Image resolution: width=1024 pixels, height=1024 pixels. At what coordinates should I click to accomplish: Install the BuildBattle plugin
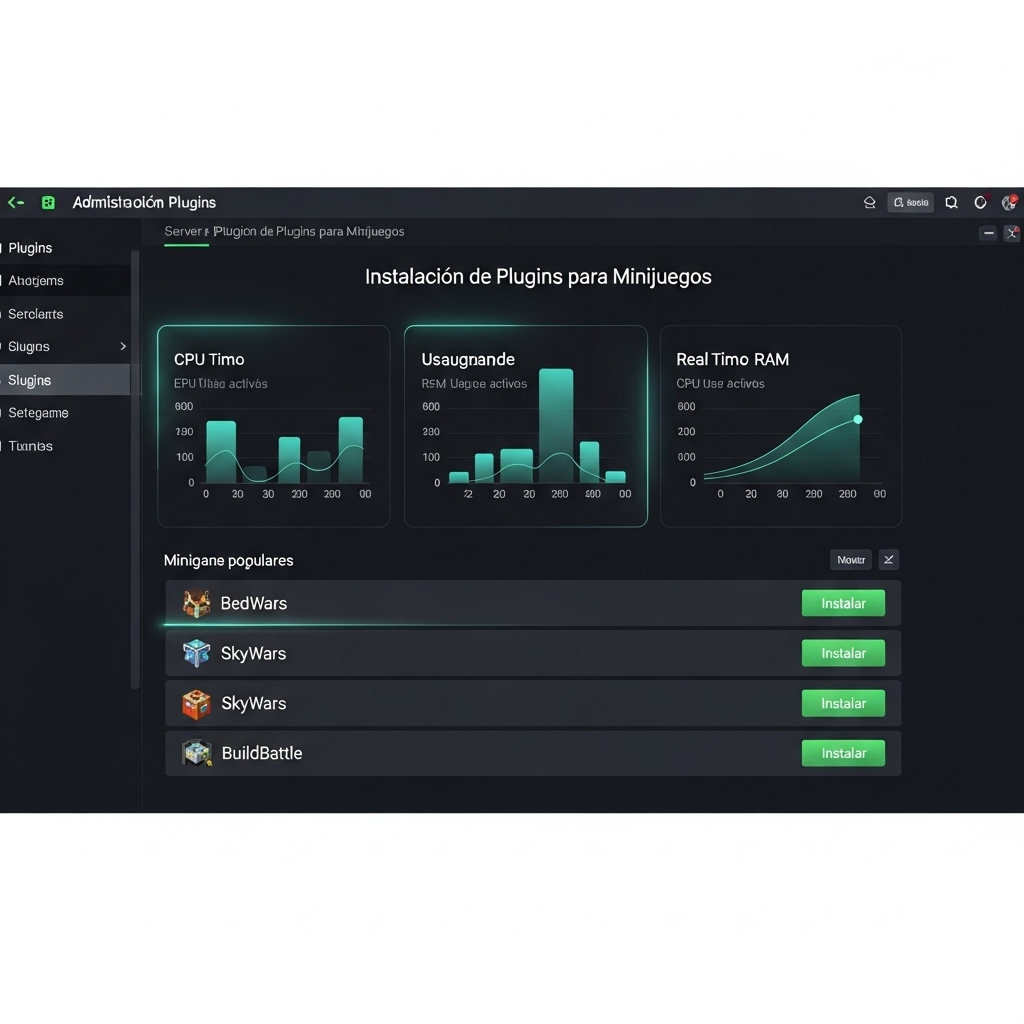[843, 753]
